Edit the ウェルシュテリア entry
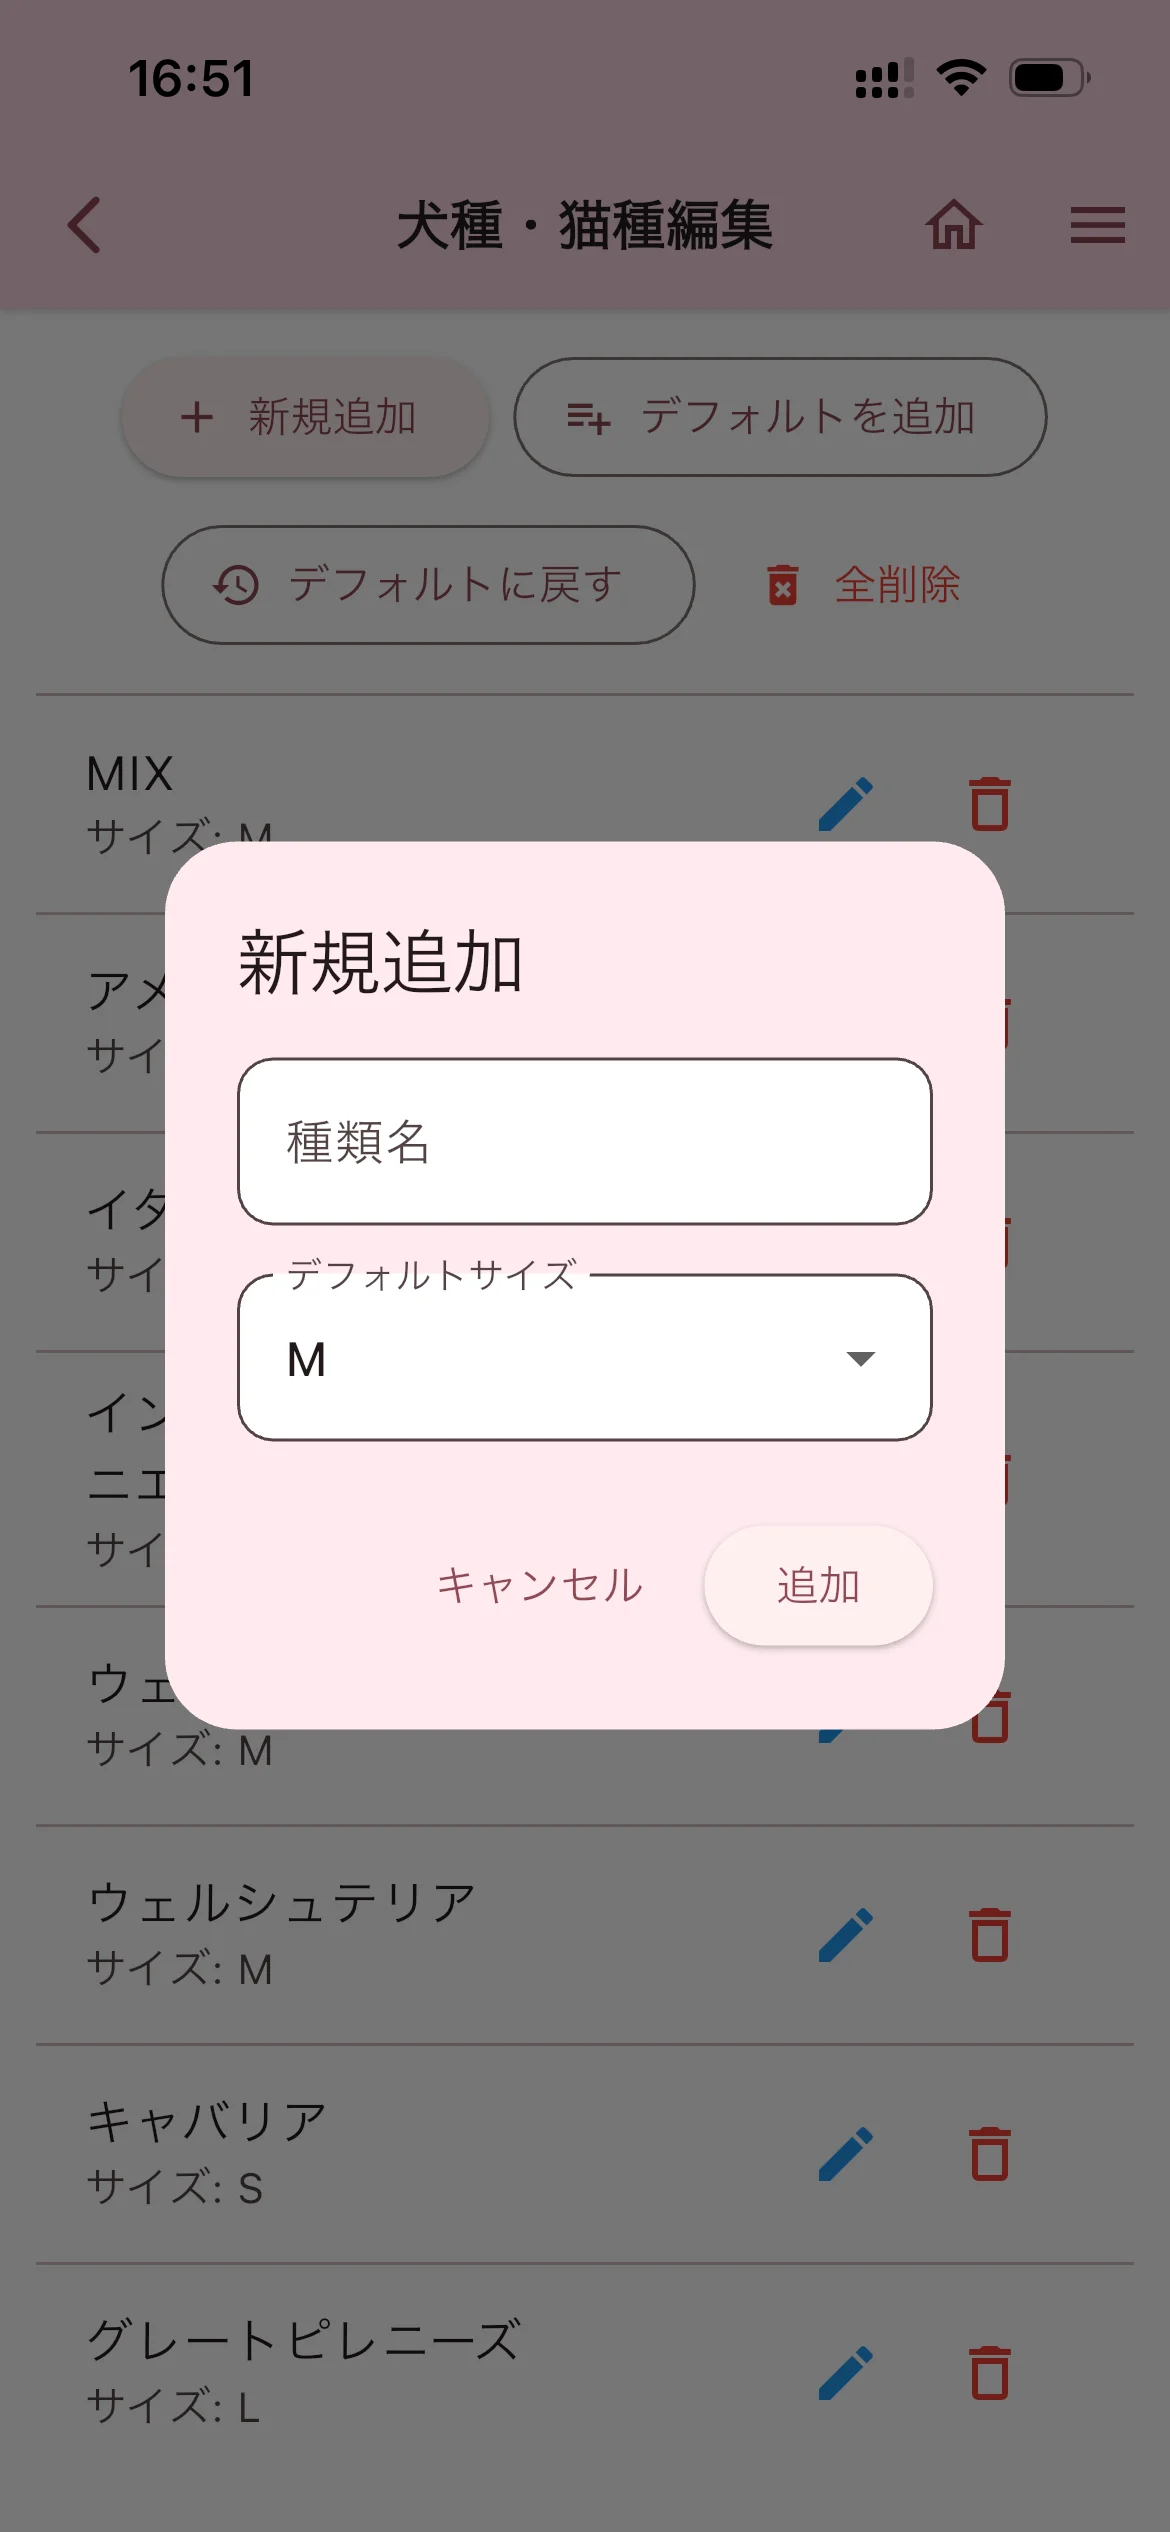 point(846,1935)
